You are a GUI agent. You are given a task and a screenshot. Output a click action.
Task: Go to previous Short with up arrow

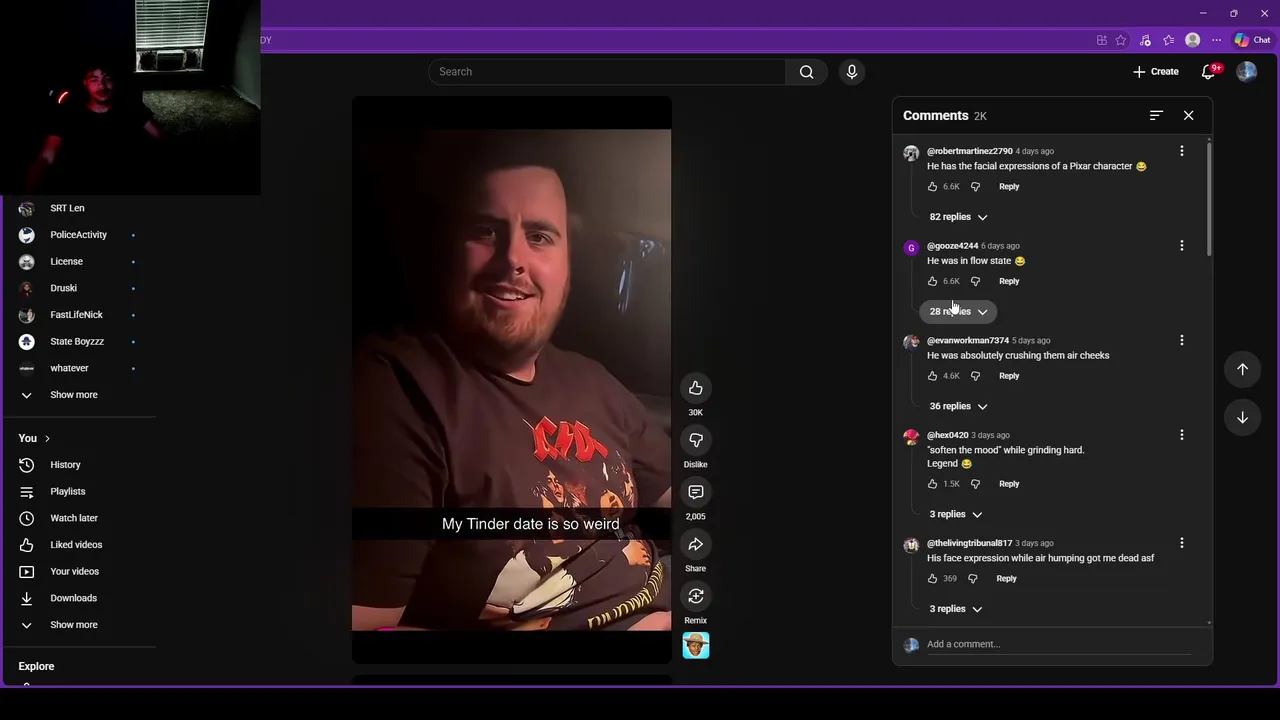[1242, 369]
